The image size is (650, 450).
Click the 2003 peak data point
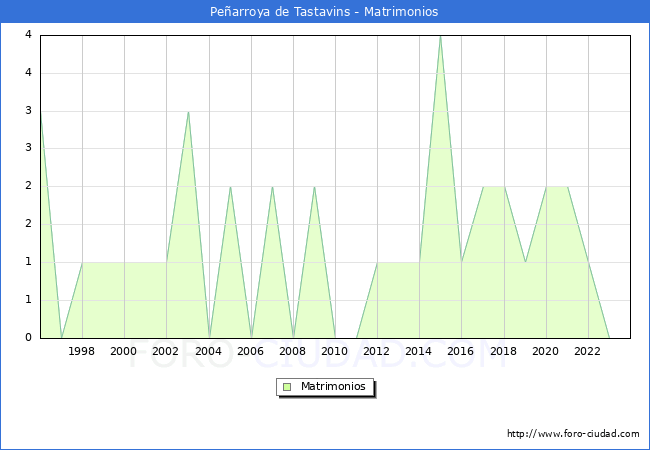tap(188, 111)
